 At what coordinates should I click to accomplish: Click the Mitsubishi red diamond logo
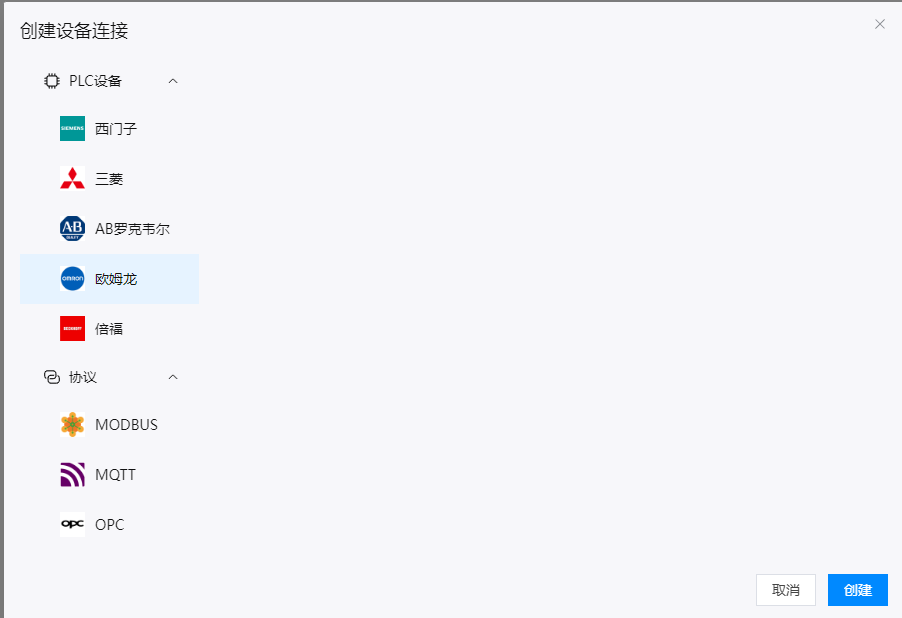pos(72,178)
